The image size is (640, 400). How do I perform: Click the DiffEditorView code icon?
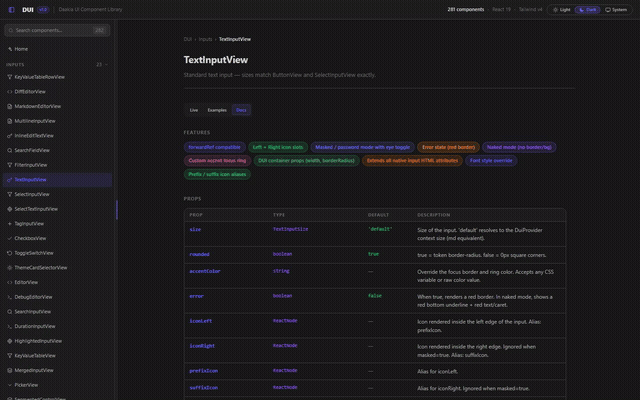(x=10, y=91)
